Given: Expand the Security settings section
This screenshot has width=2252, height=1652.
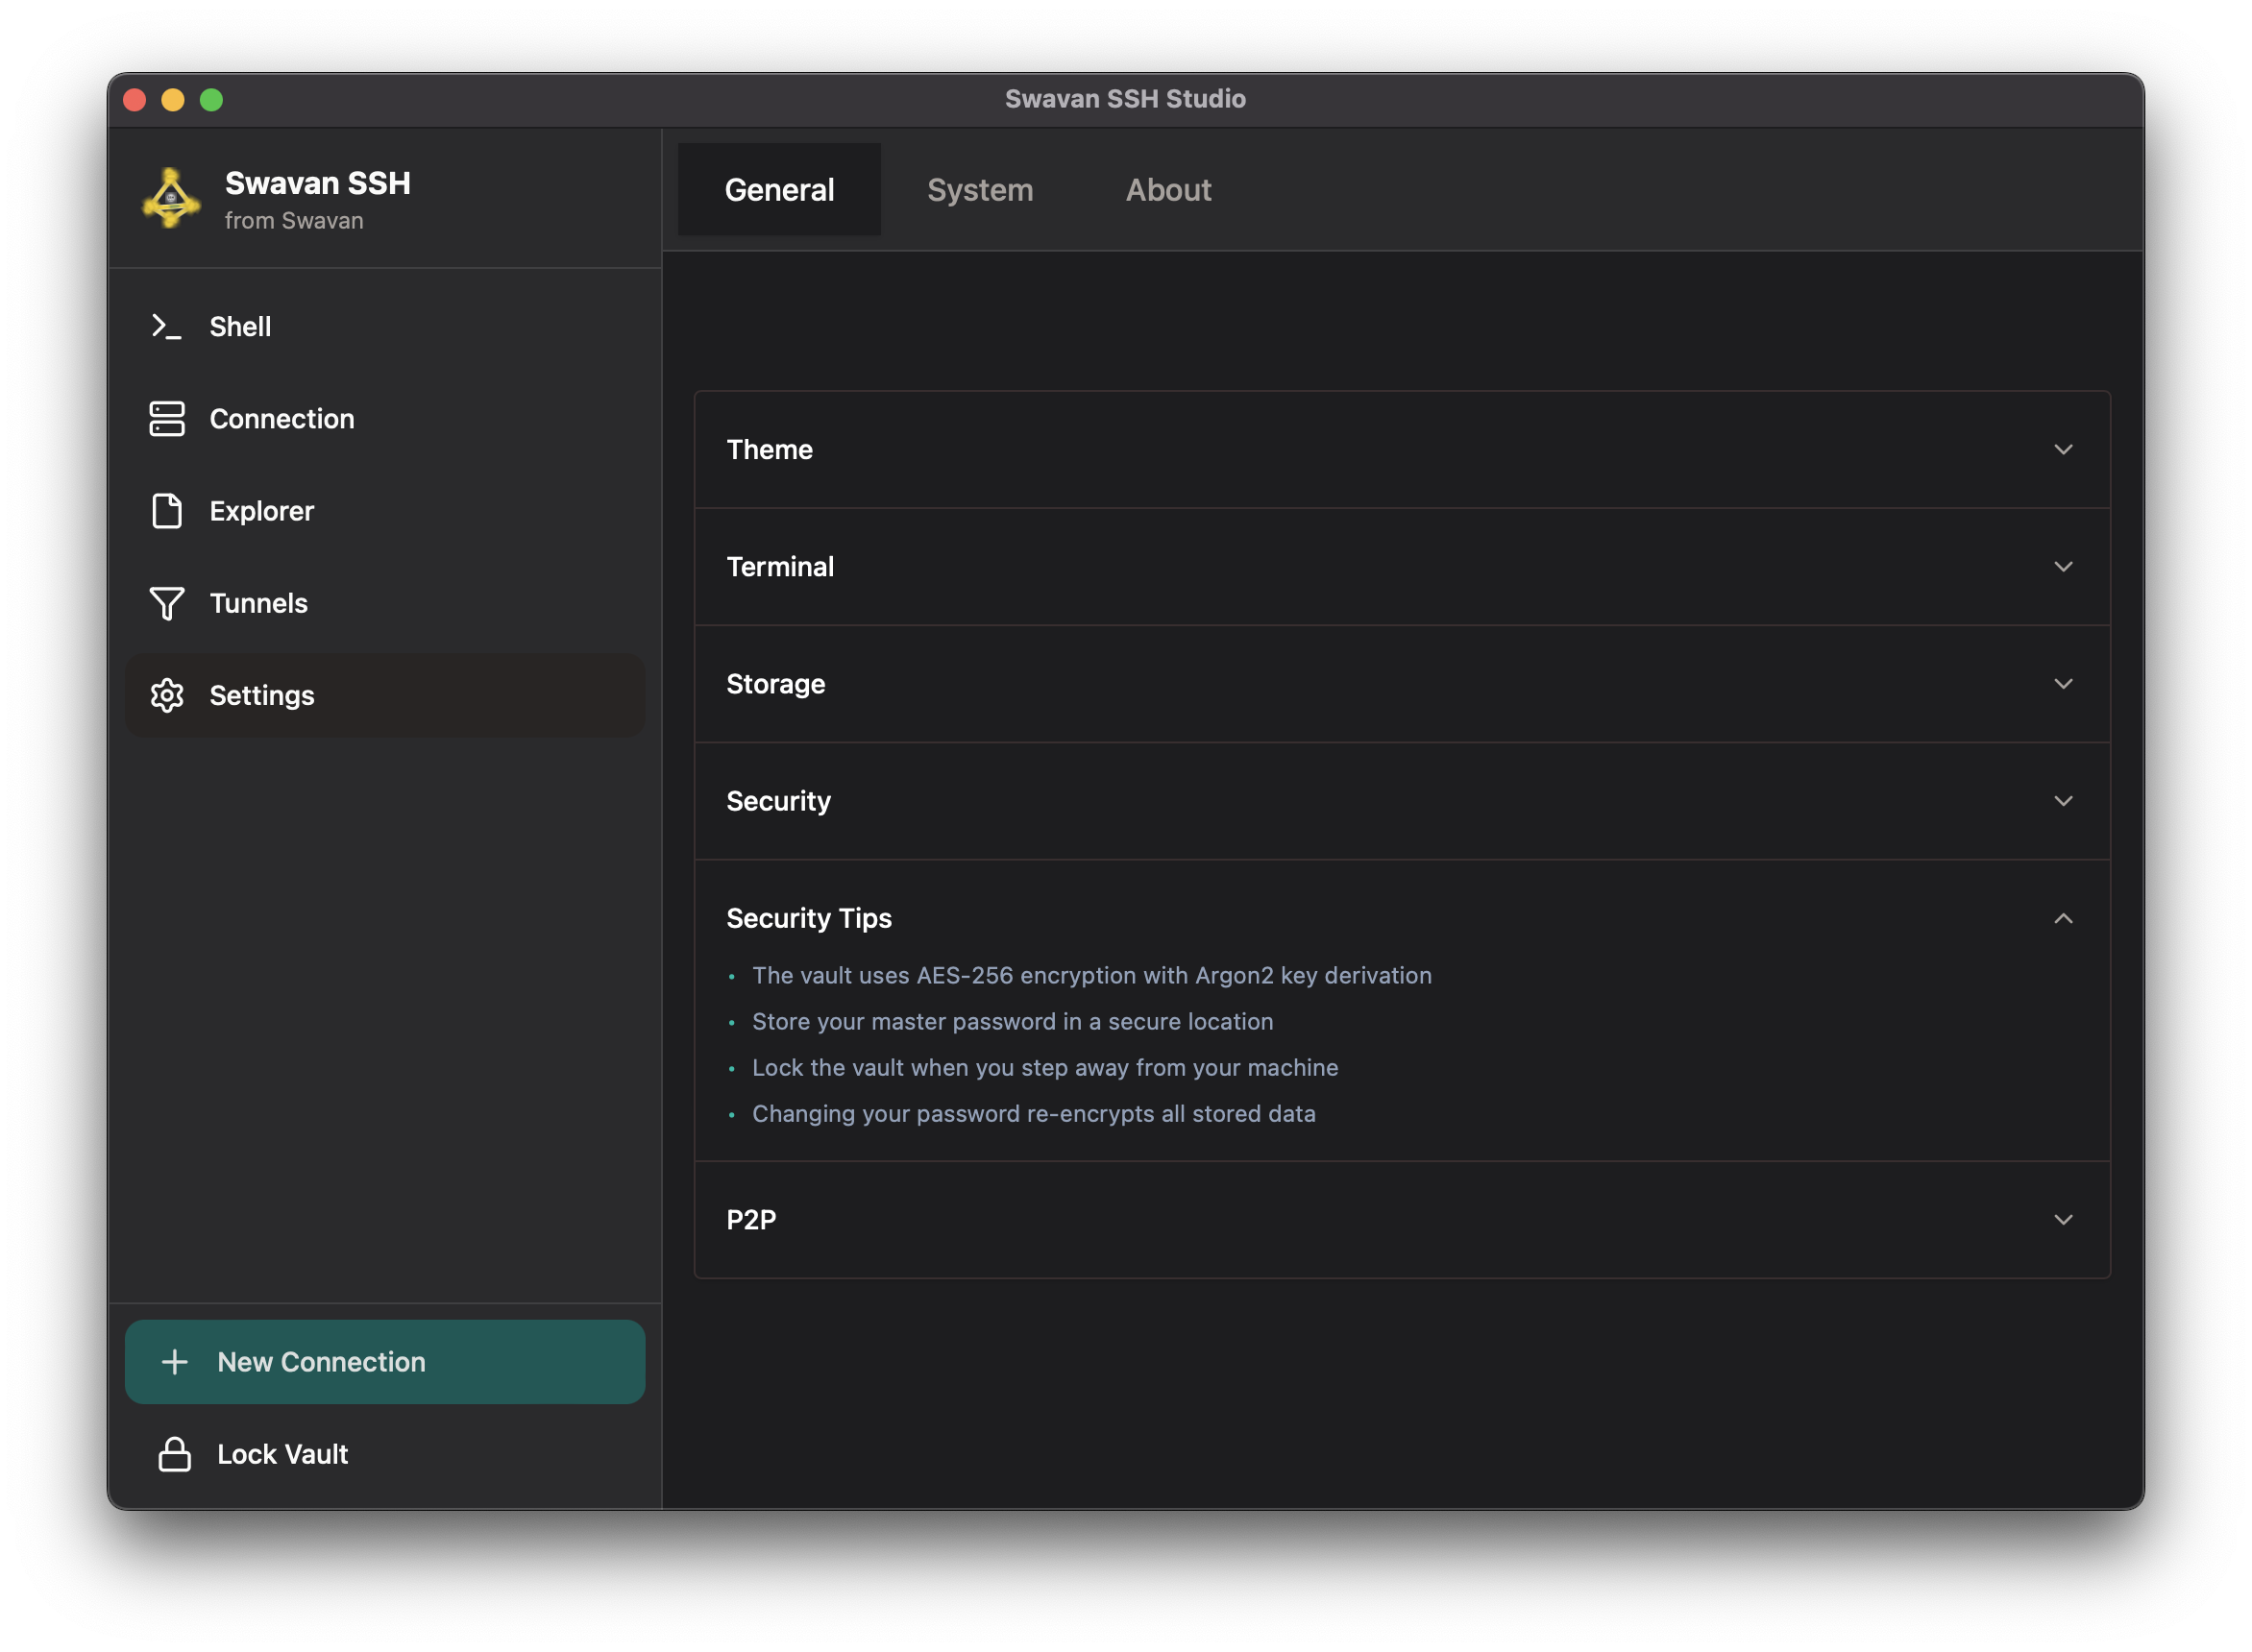Looking at the screenshot, I should pyautogui.click(x=2064, y=801).
